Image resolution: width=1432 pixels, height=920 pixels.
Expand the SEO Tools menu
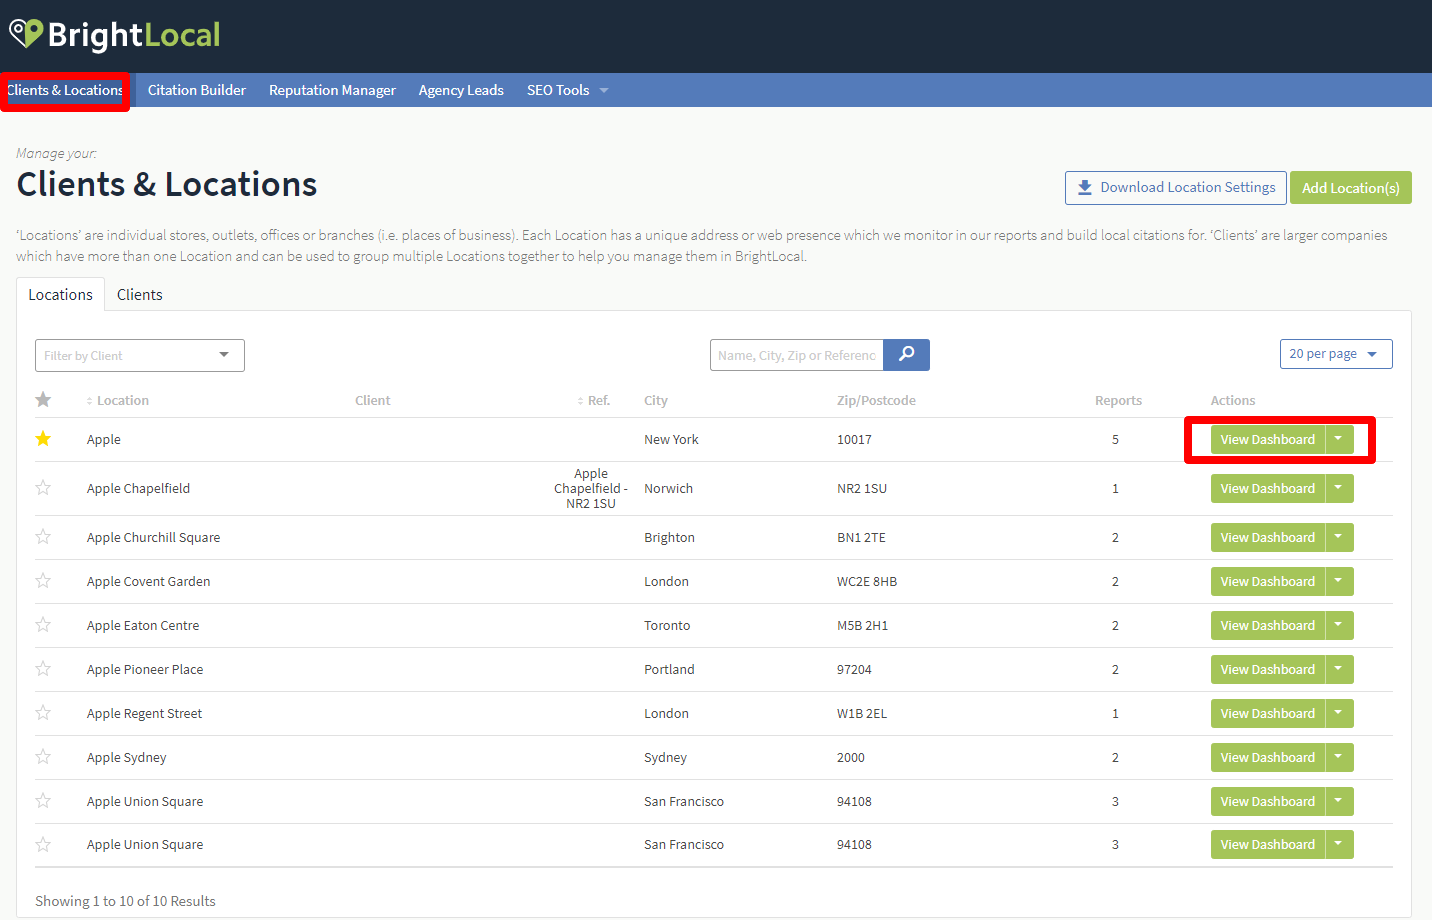pyautogui.click(x=567, y=90)
